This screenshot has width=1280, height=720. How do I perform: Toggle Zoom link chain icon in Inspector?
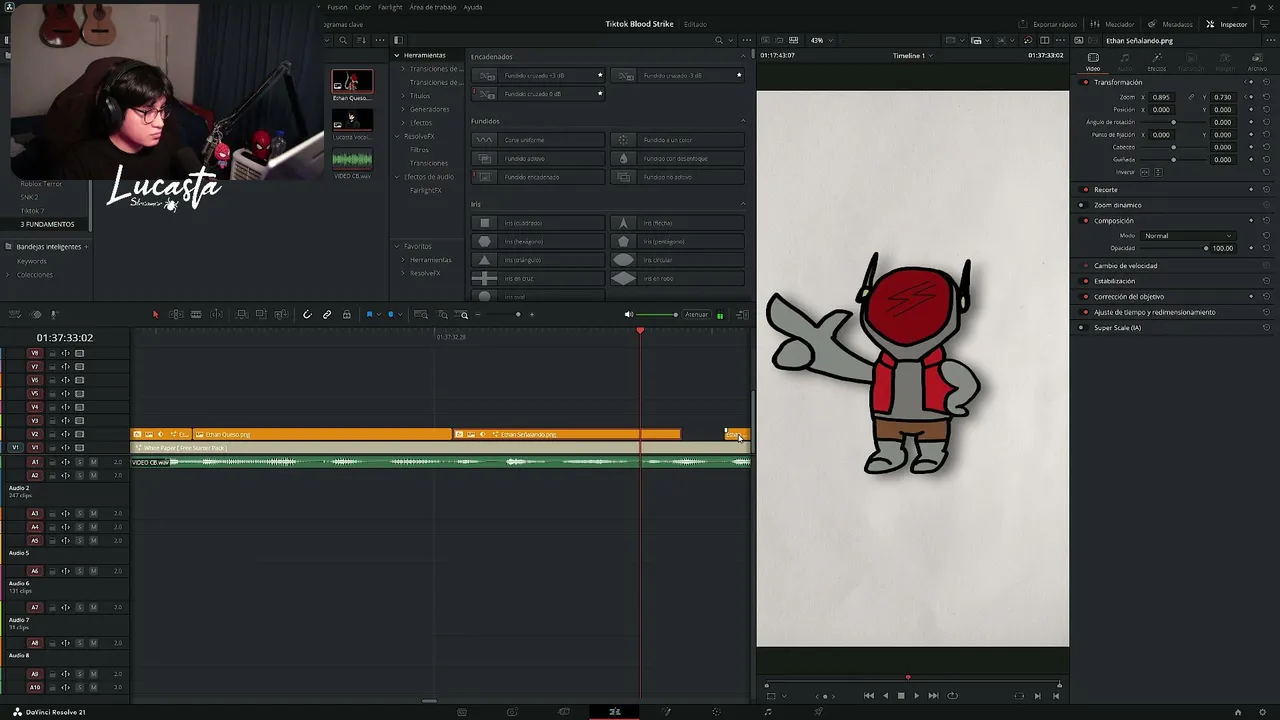1190,97
